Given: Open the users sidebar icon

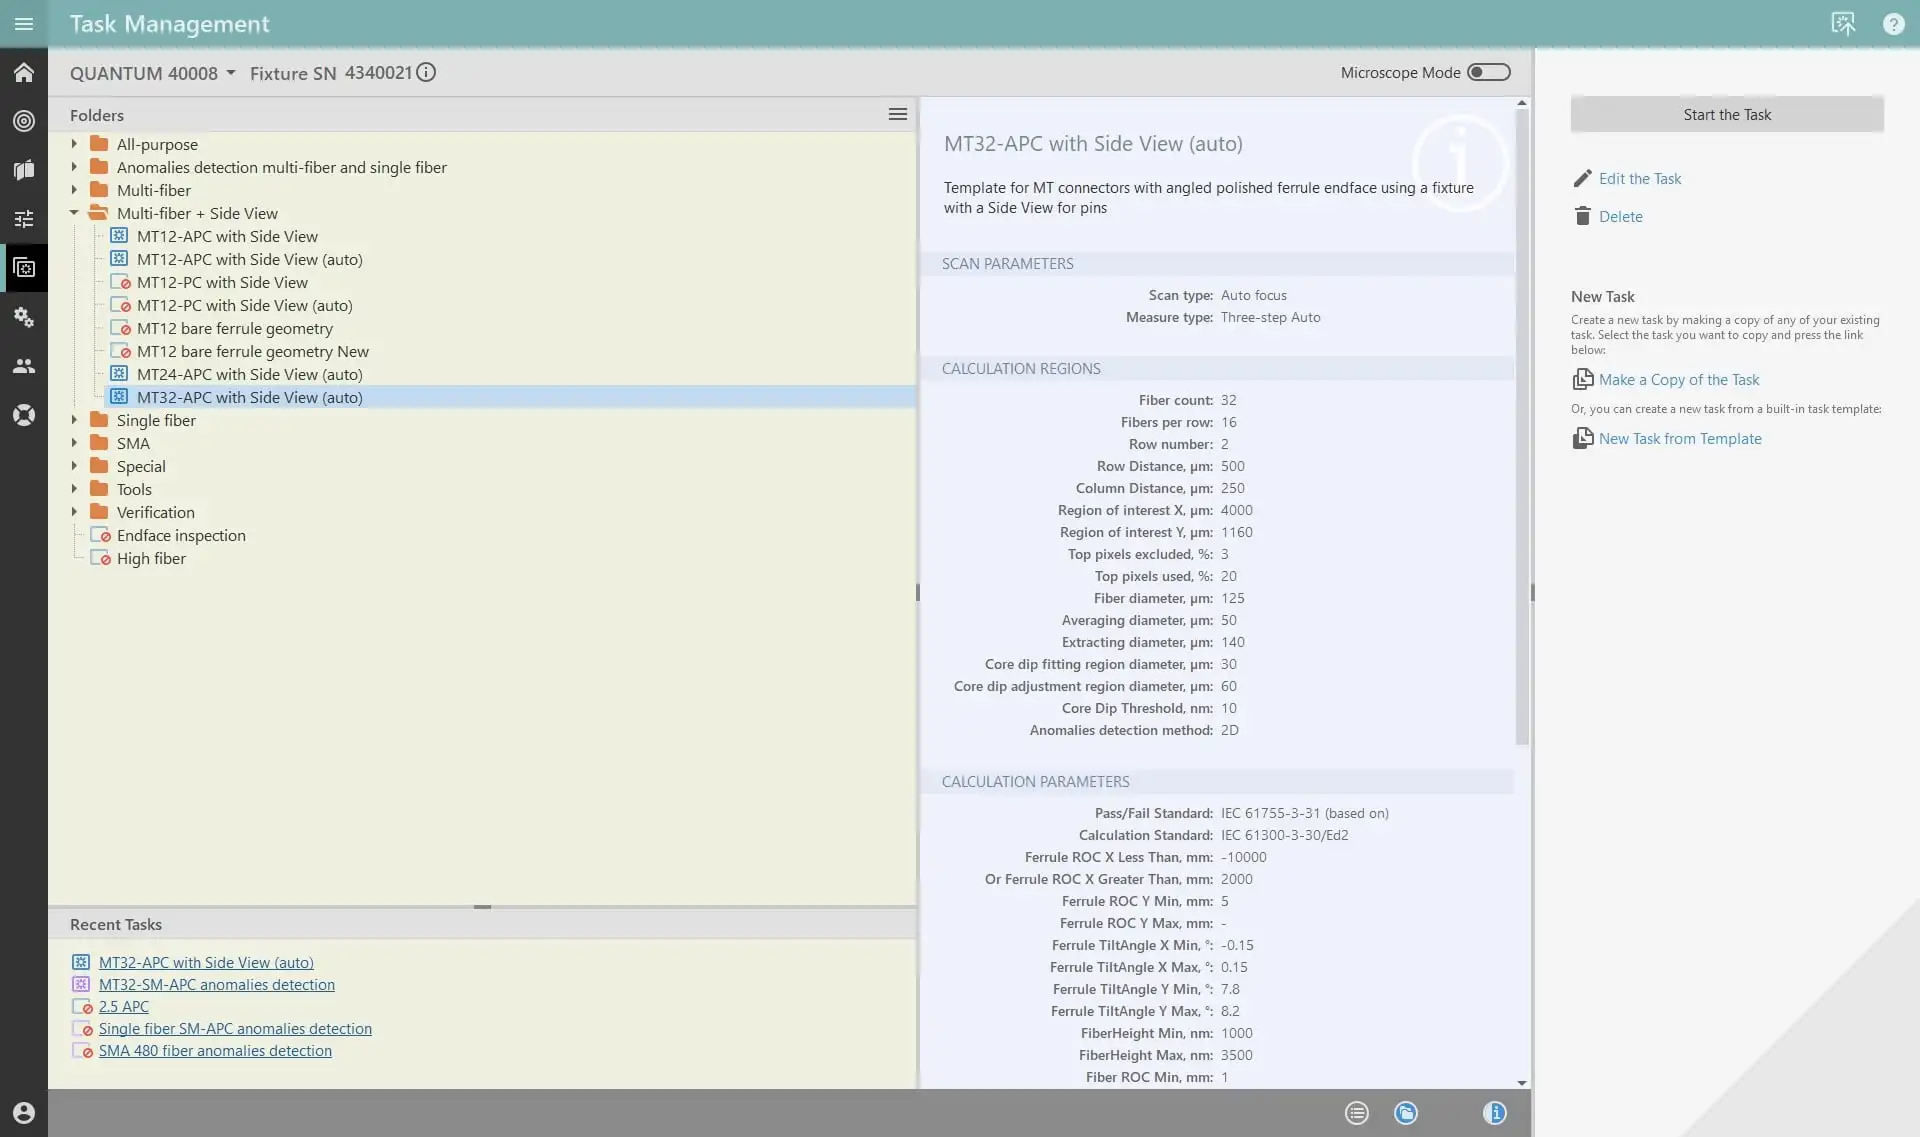Looking at the screenshot, I should tap(24, 366).
